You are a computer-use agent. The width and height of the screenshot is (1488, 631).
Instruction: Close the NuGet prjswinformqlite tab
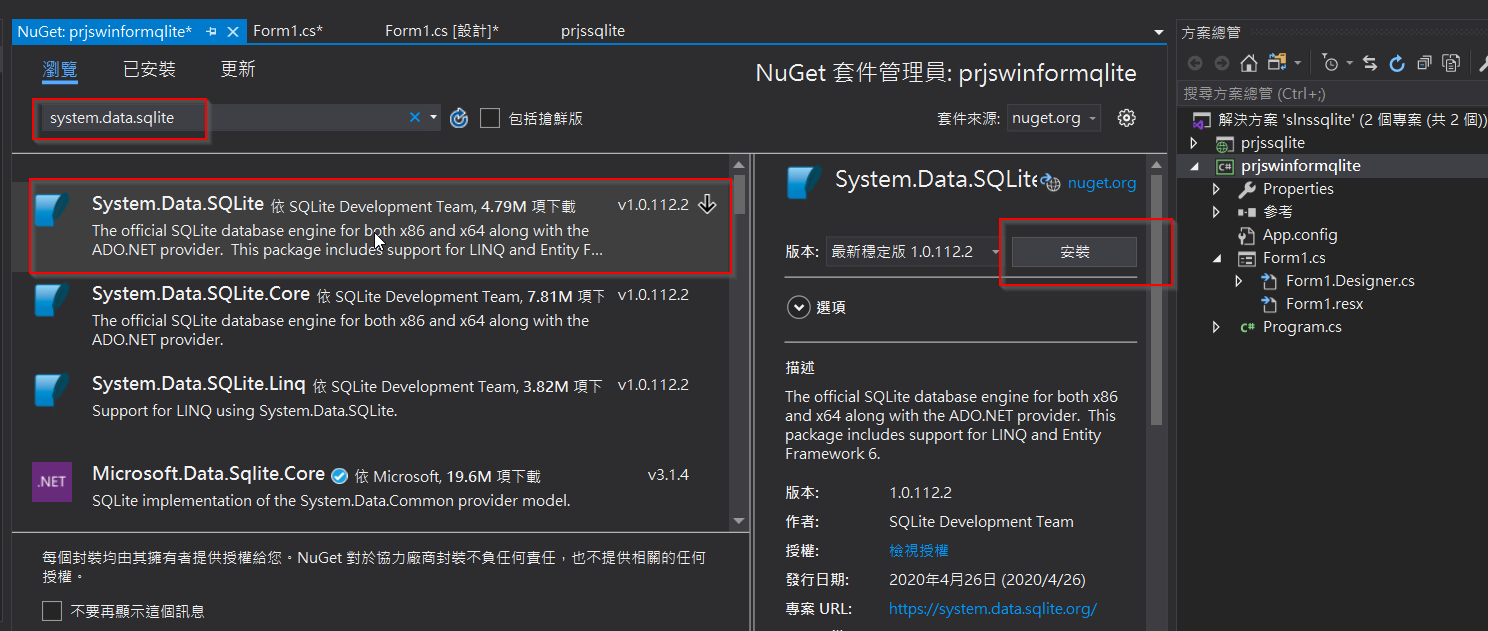(233, 31)
